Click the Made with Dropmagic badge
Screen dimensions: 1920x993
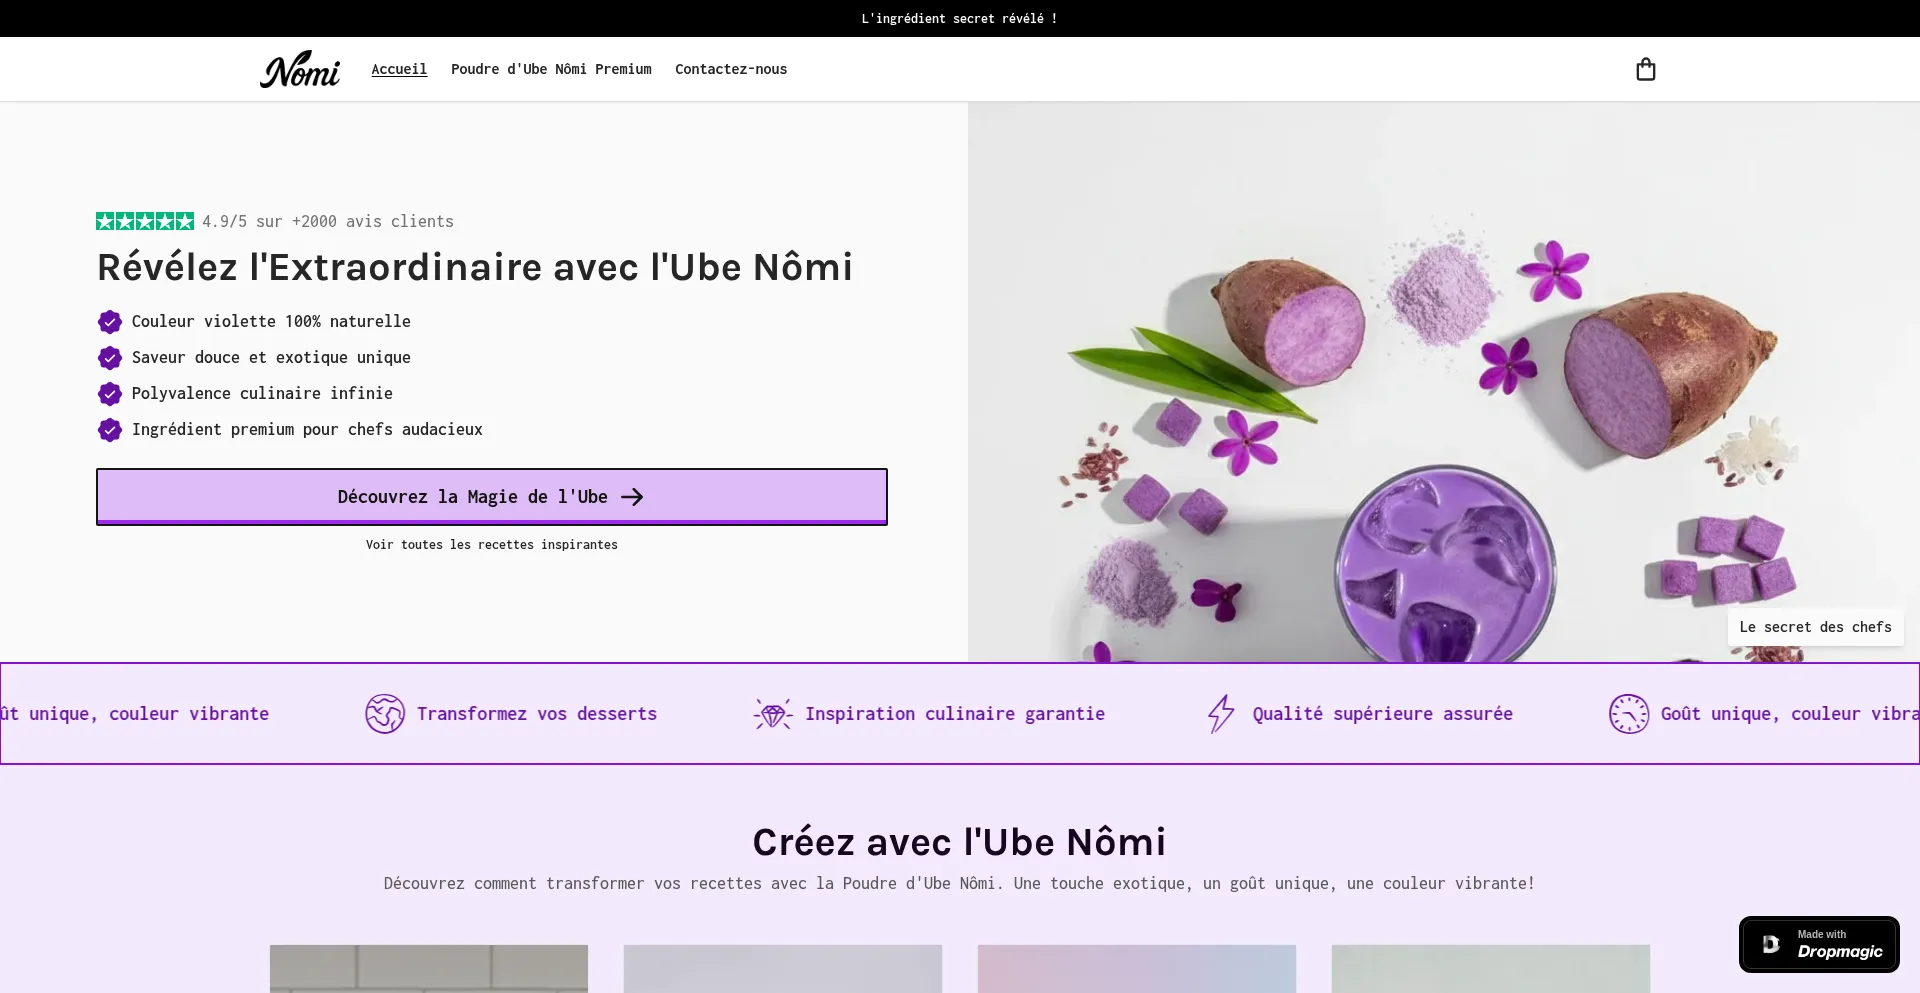coord(1819,944)
